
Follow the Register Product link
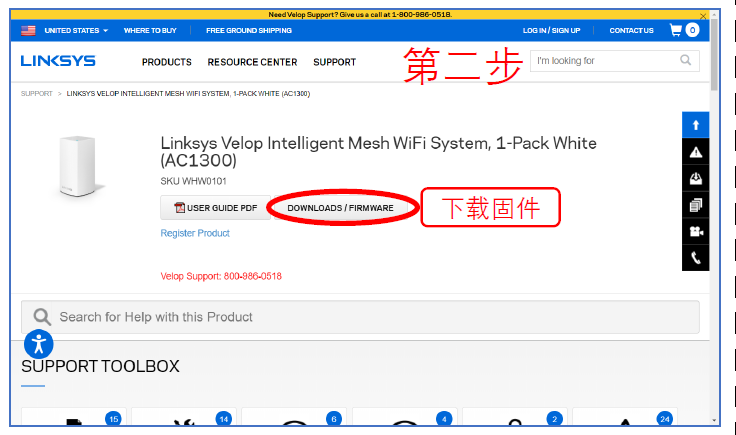[195, 233]
